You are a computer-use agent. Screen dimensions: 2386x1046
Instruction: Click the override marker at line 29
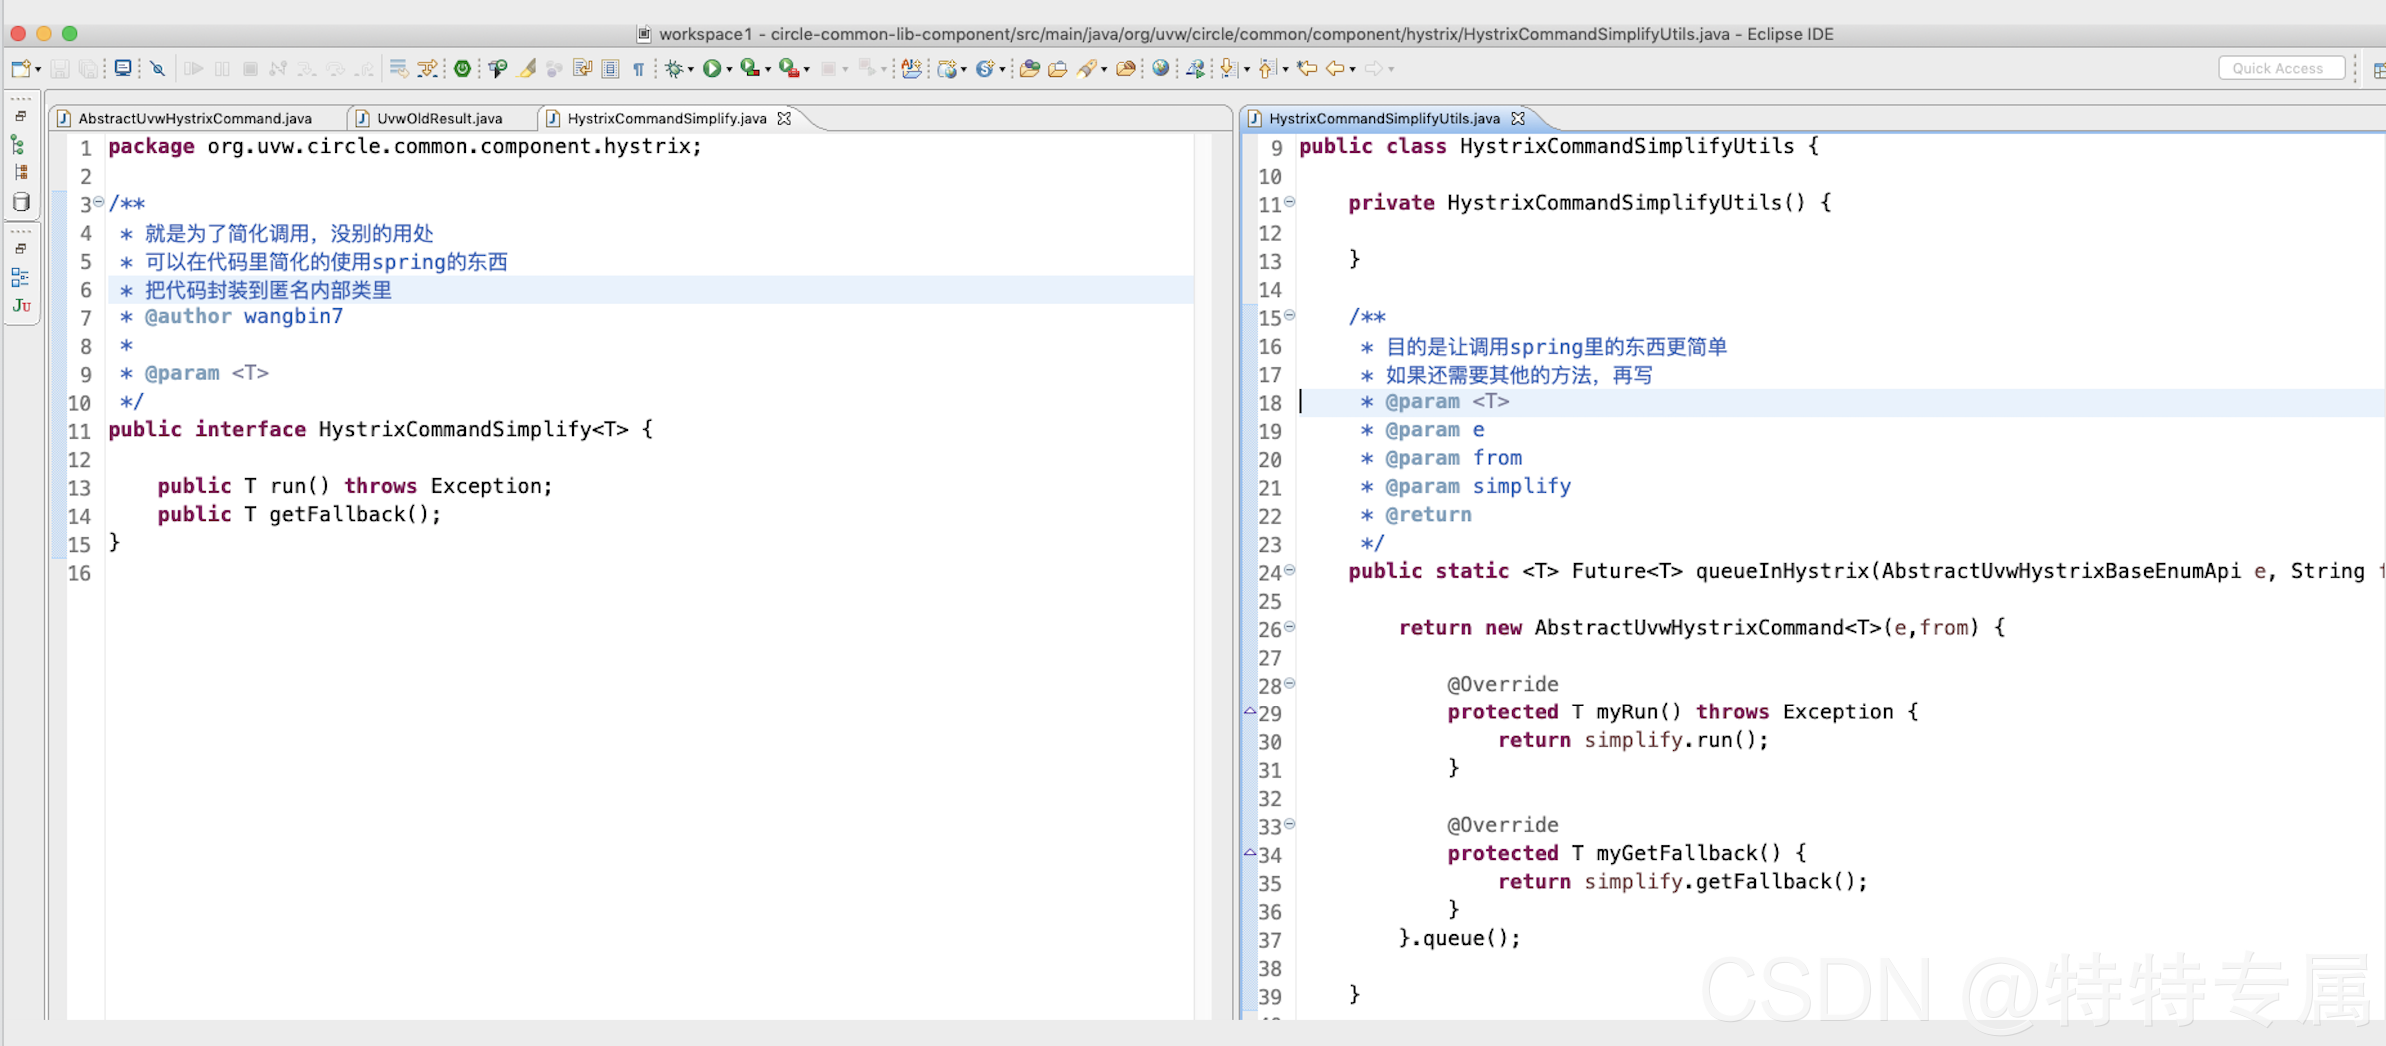(1249, 711)
